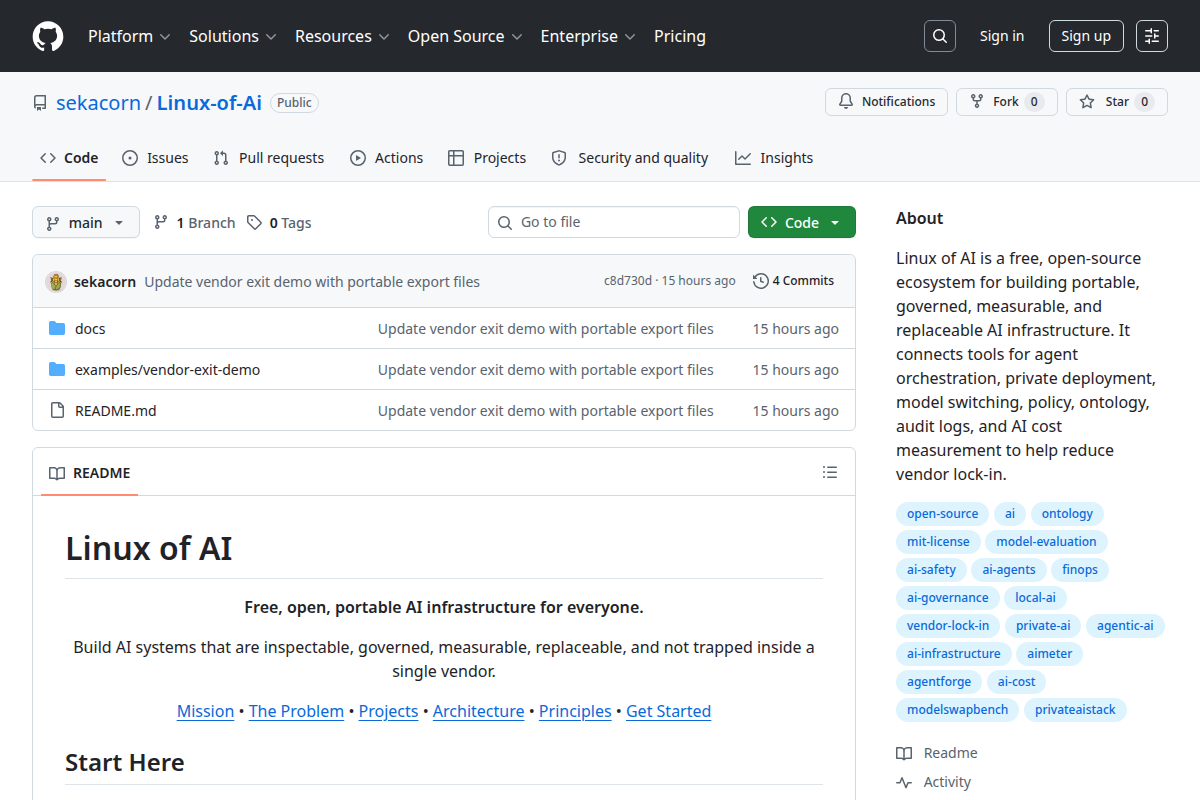
Task: Click the fork icon on Fork button
Action: 977,102
